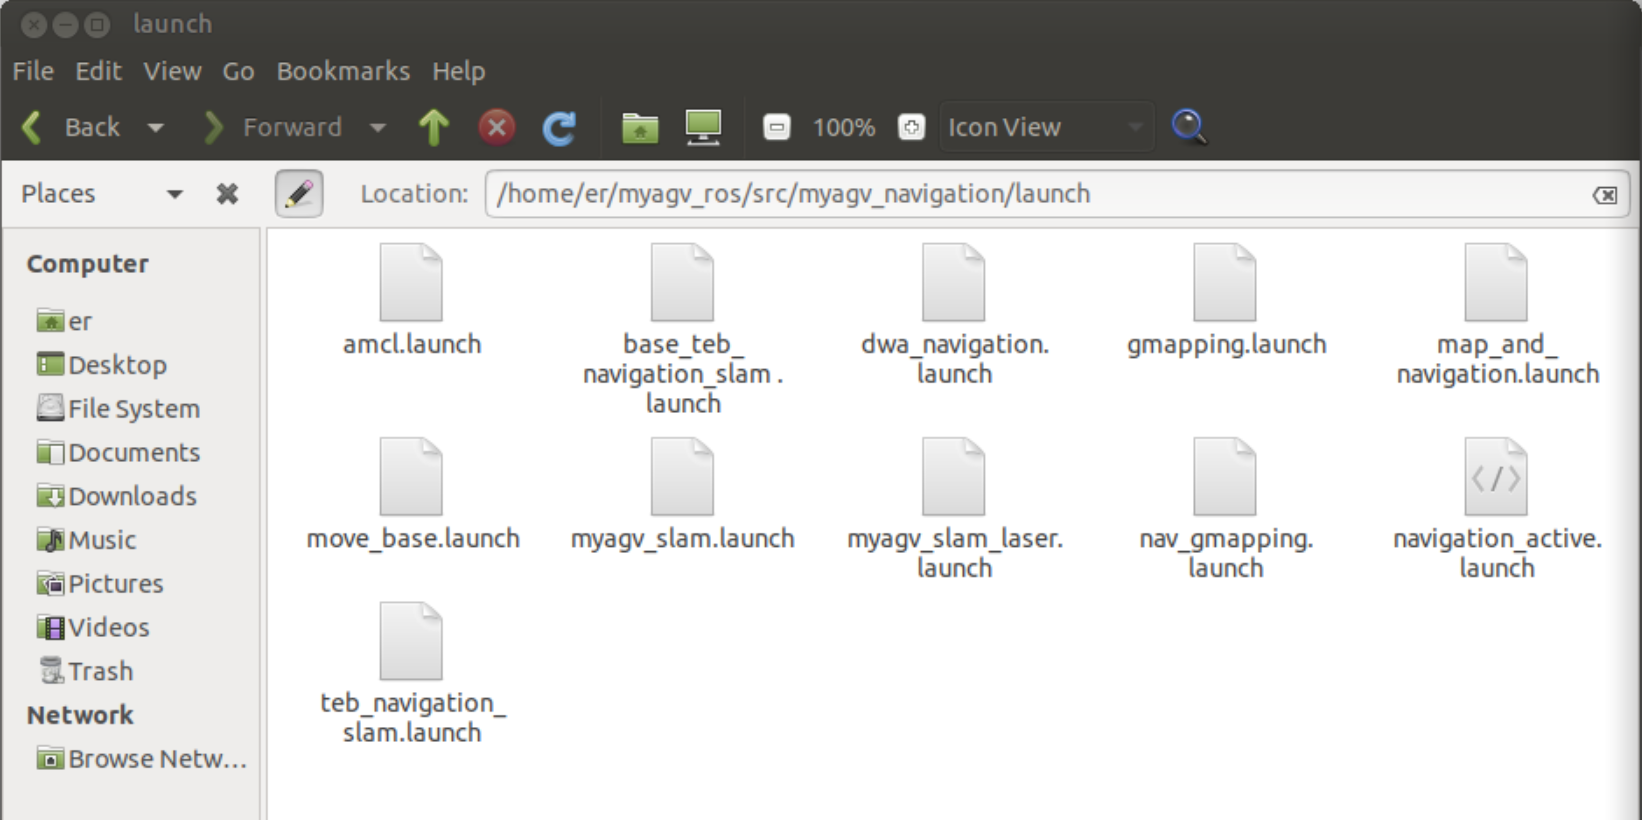The height and width of the screenshot is (820, 1642).
Task: Open Downloads in the sidebar
Action: click(x=116, y=496)
